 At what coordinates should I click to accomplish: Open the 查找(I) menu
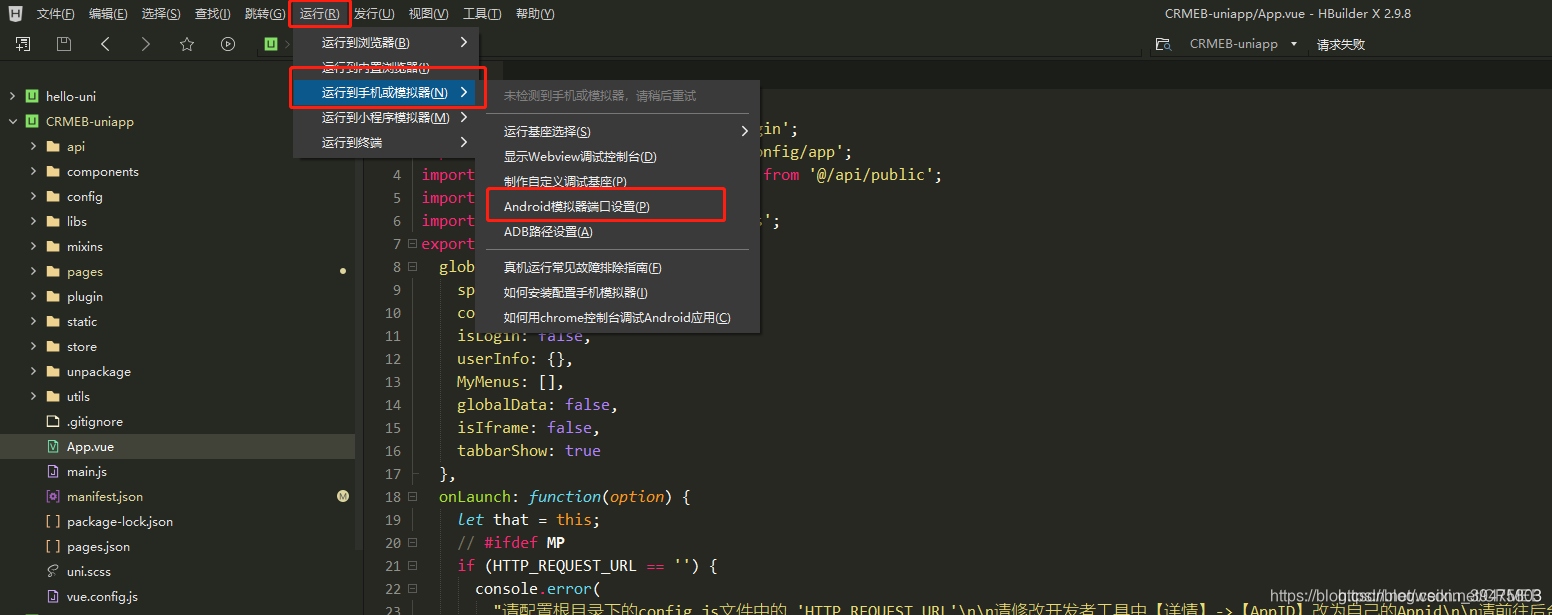[x=213, y=14]
